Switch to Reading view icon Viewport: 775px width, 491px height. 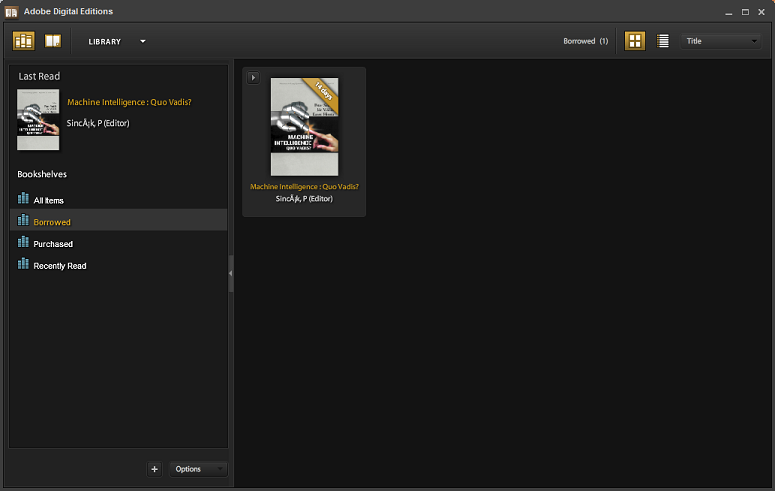[x=52, y=41]
